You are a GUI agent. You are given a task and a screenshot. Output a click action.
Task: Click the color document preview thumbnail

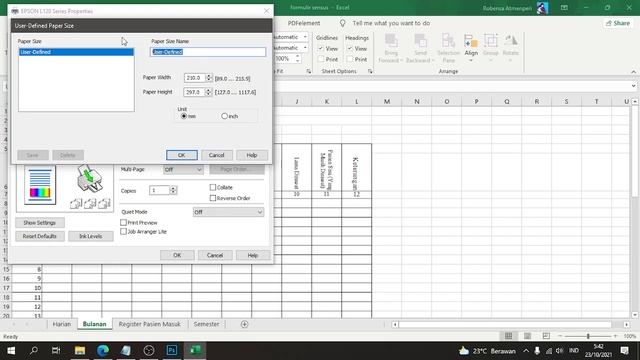(40, 185)
